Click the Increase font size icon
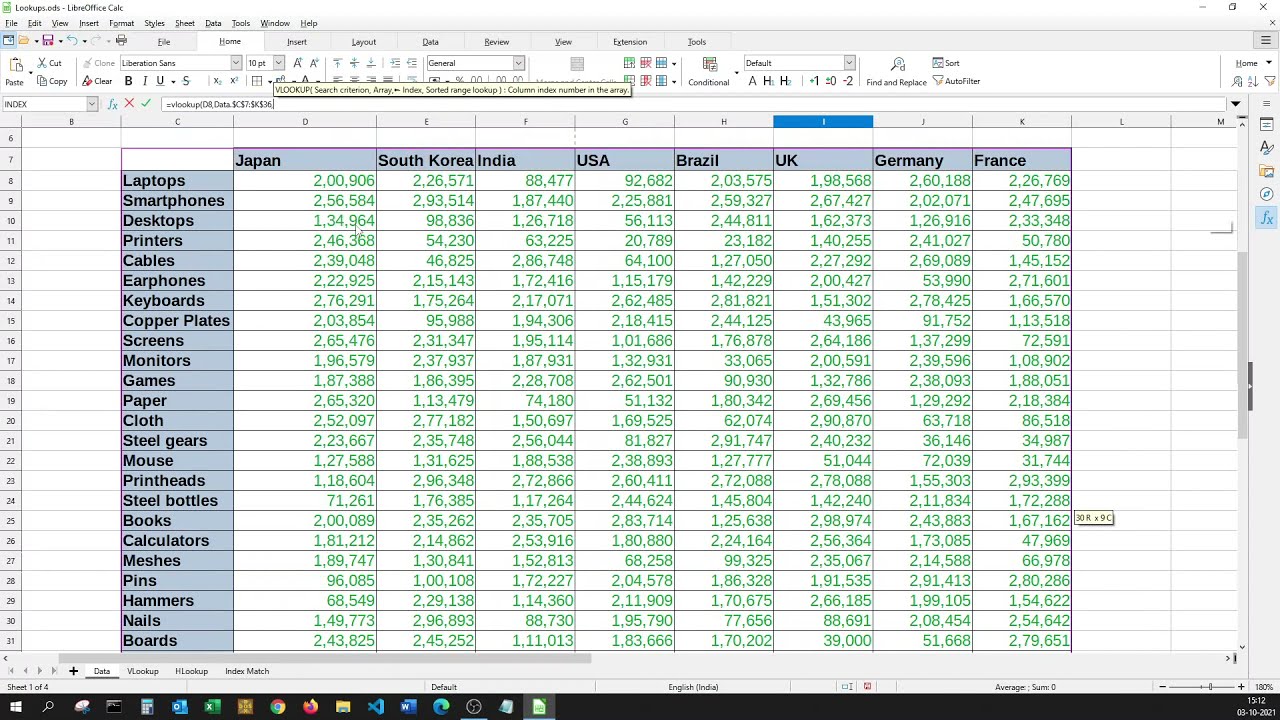This screenshot has width=1280, height=720. [x=298, y=63]
